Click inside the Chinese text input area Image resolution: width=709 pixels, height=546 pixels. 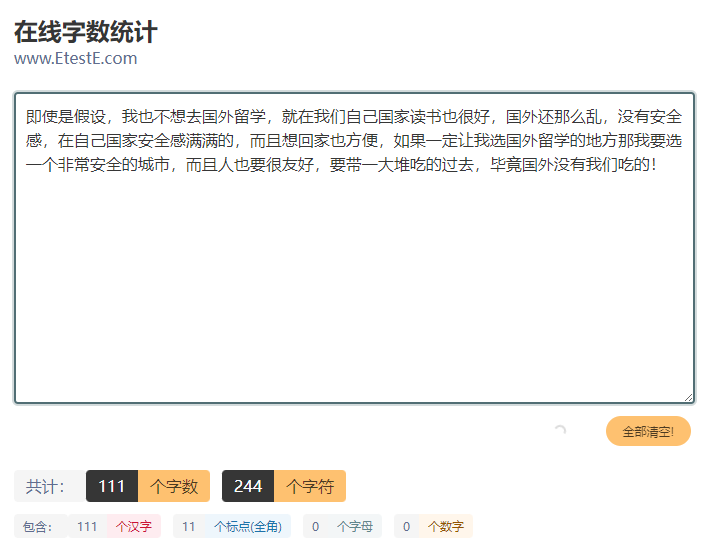coord(354,248)
